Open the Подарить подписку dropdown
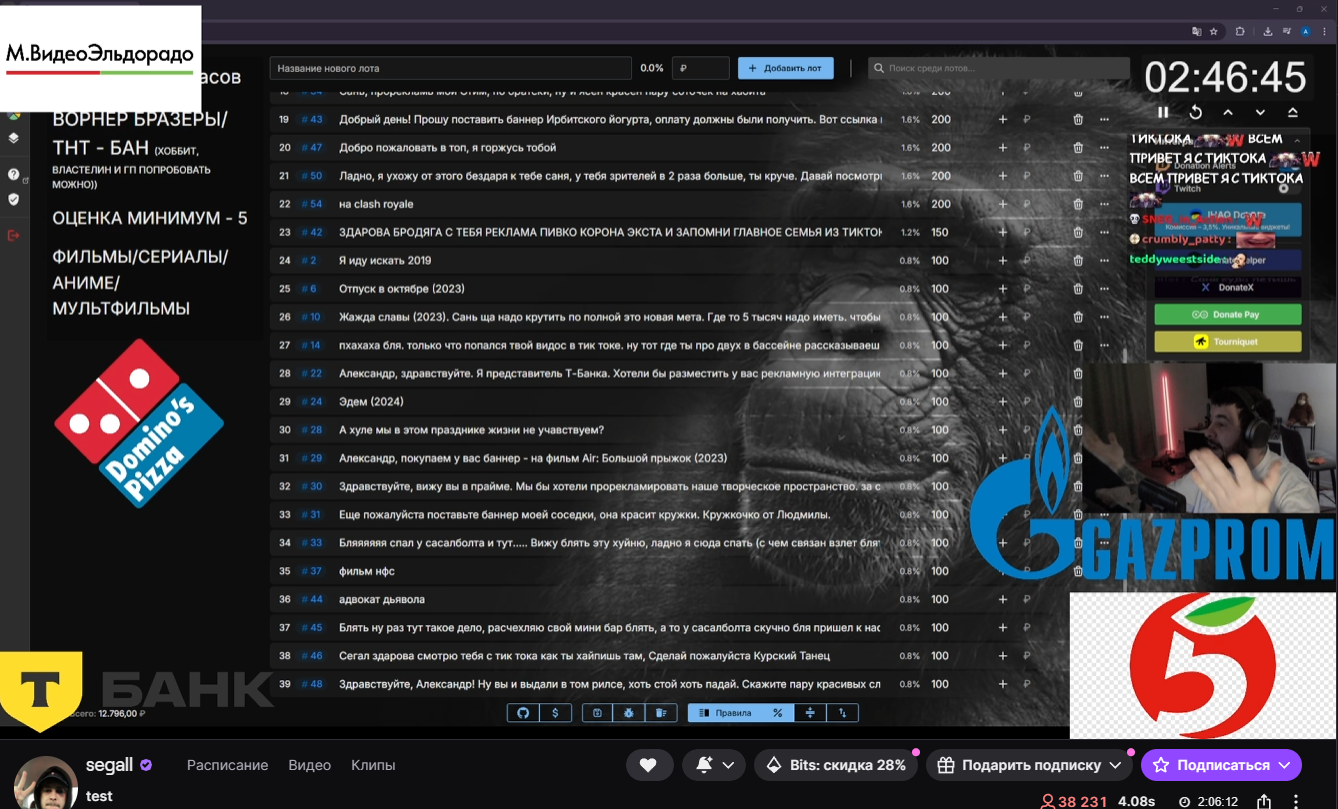 (x=1030, y=765)
